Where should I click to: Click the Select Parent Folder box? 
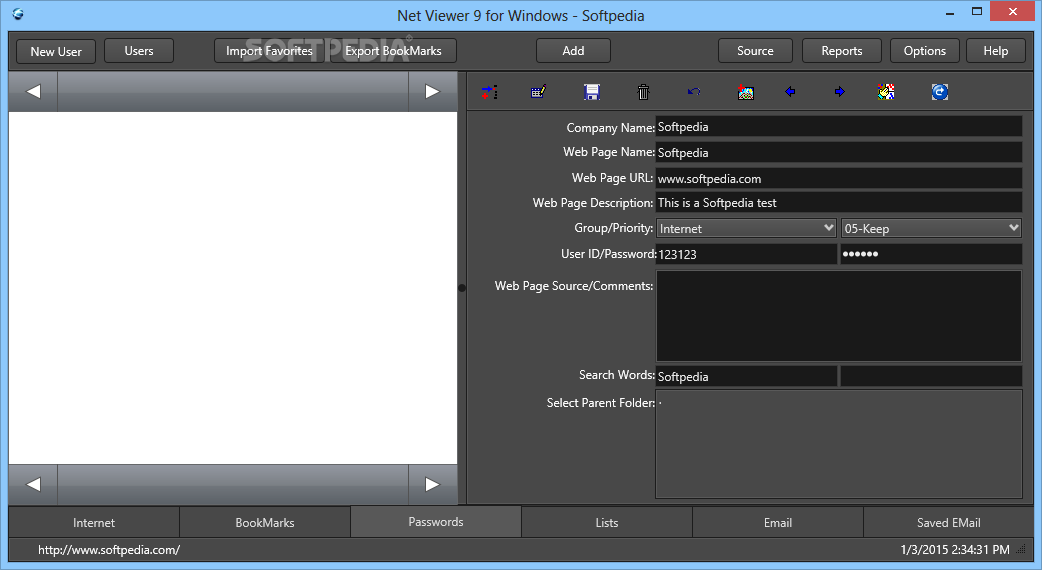coord(839,444)
